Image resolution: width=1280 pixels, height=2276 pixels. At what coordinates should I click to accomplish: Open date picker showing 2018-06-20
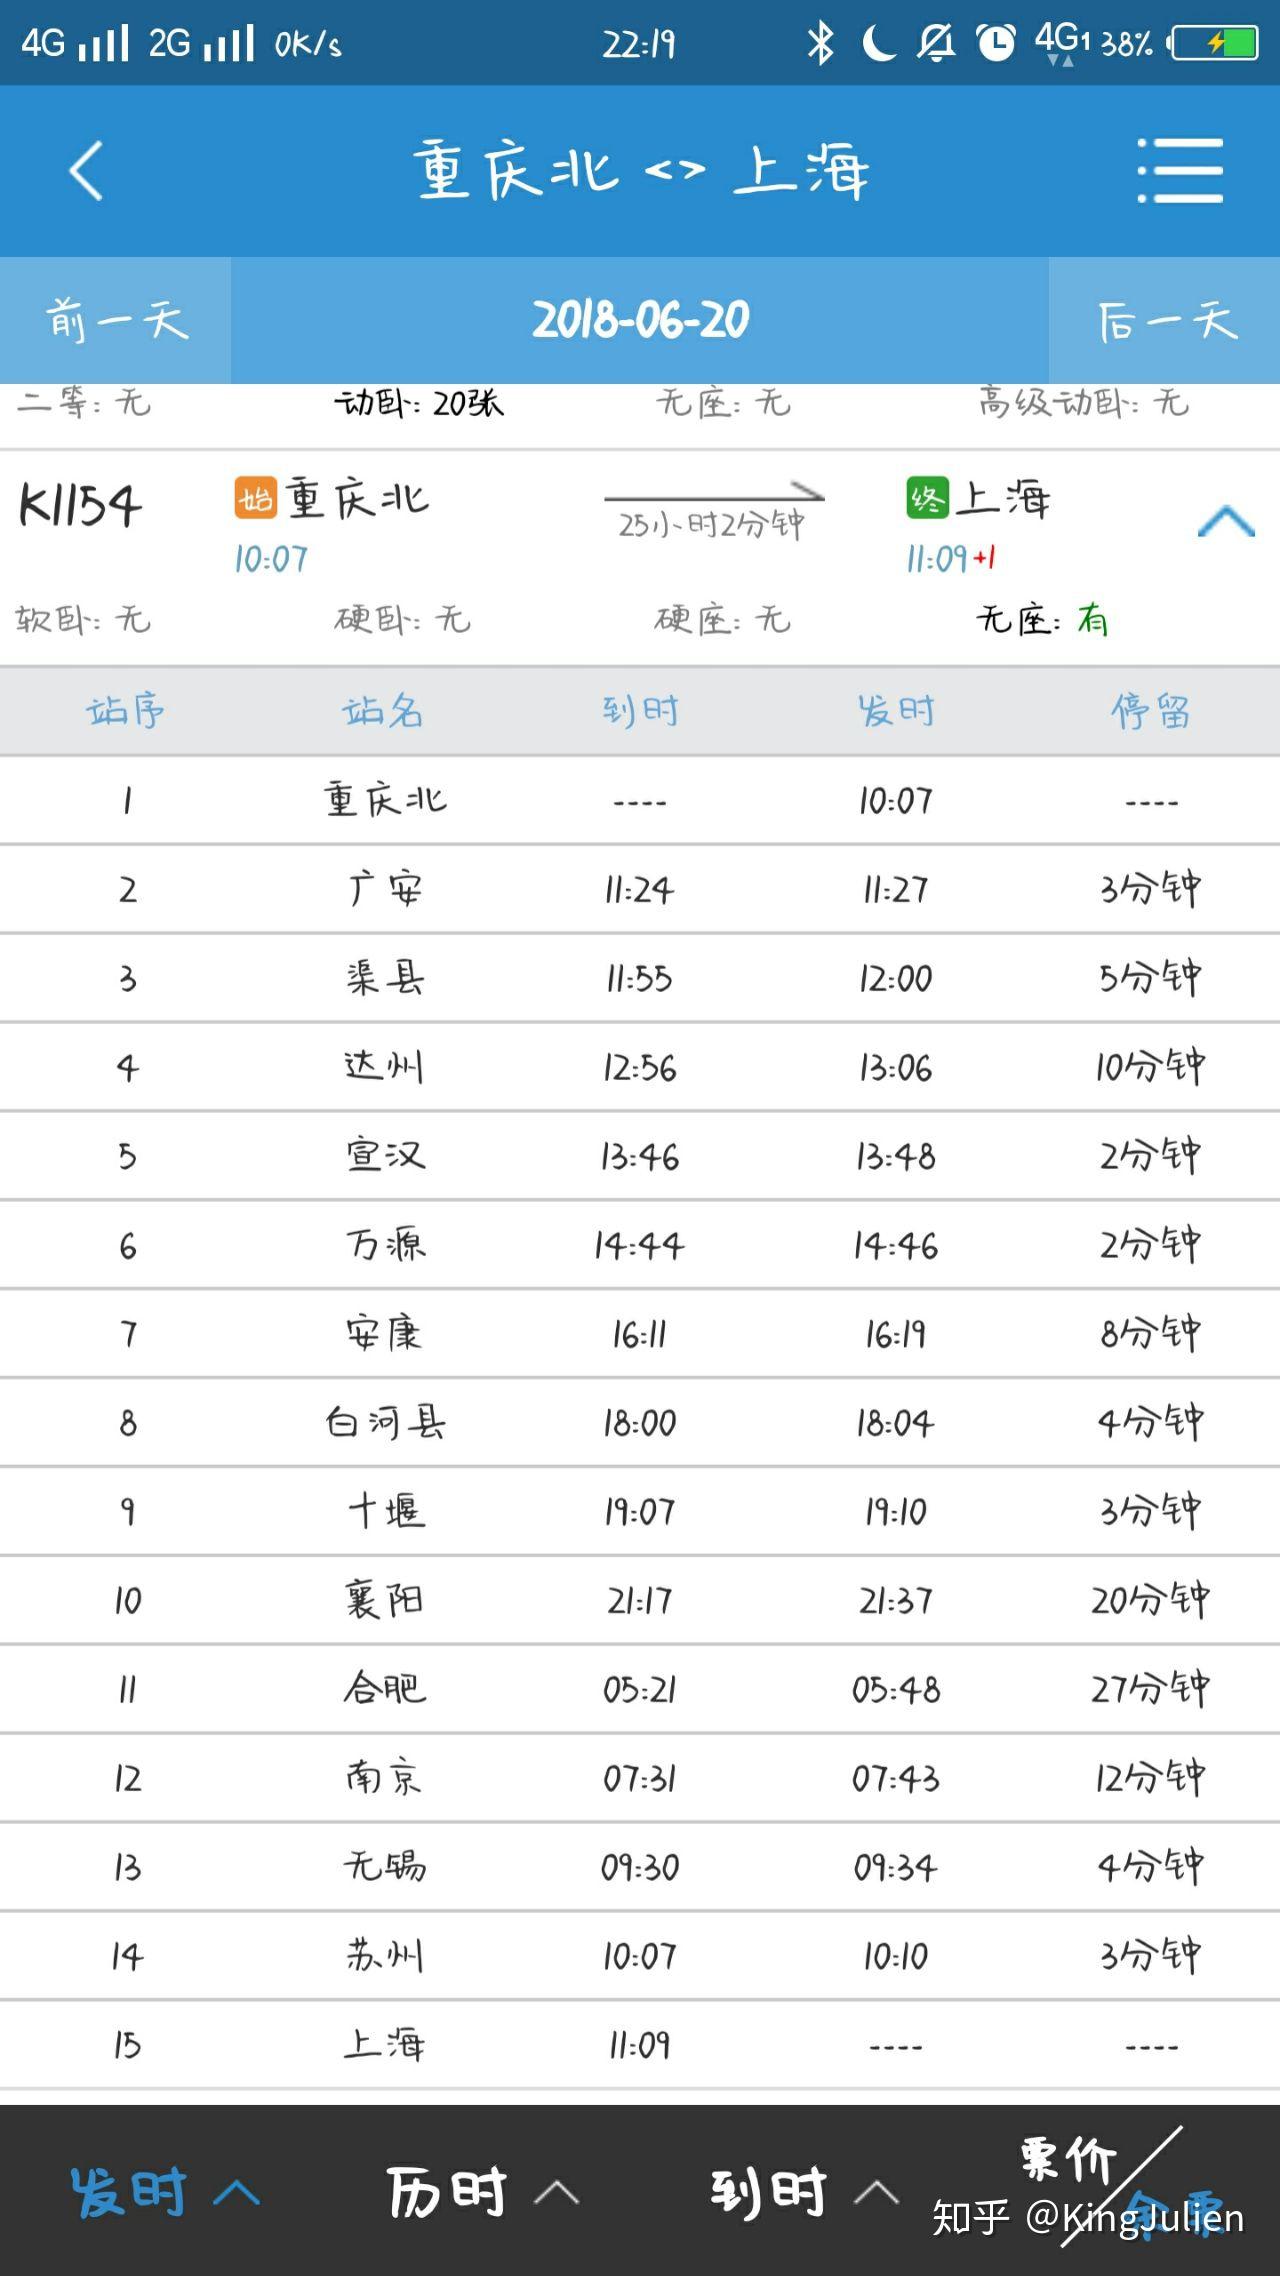(640, 320)
